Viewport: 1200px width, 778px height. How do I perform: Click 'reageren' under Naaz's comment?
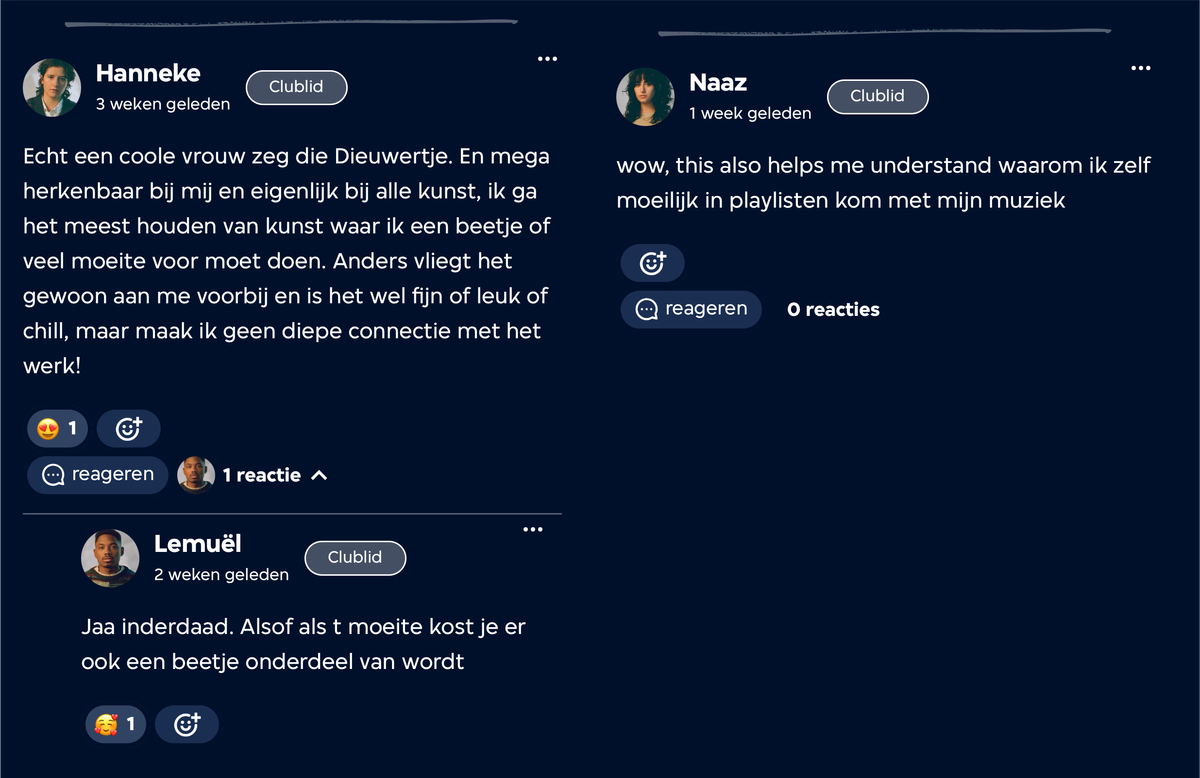click(x=691, y=309)
